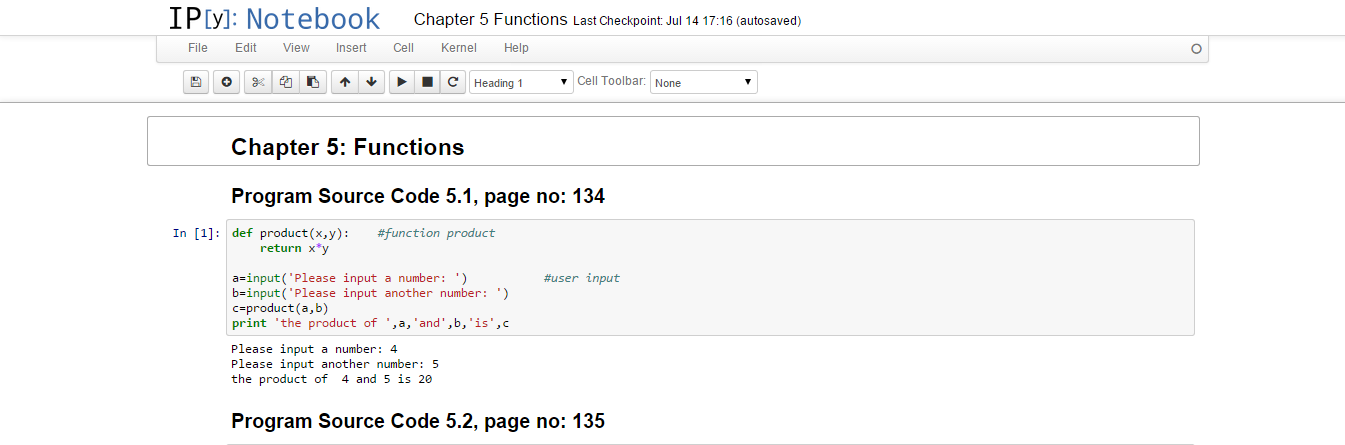Click the Save notebook icon
This screenshot has height=445, width=1345.
pos(196,82)
